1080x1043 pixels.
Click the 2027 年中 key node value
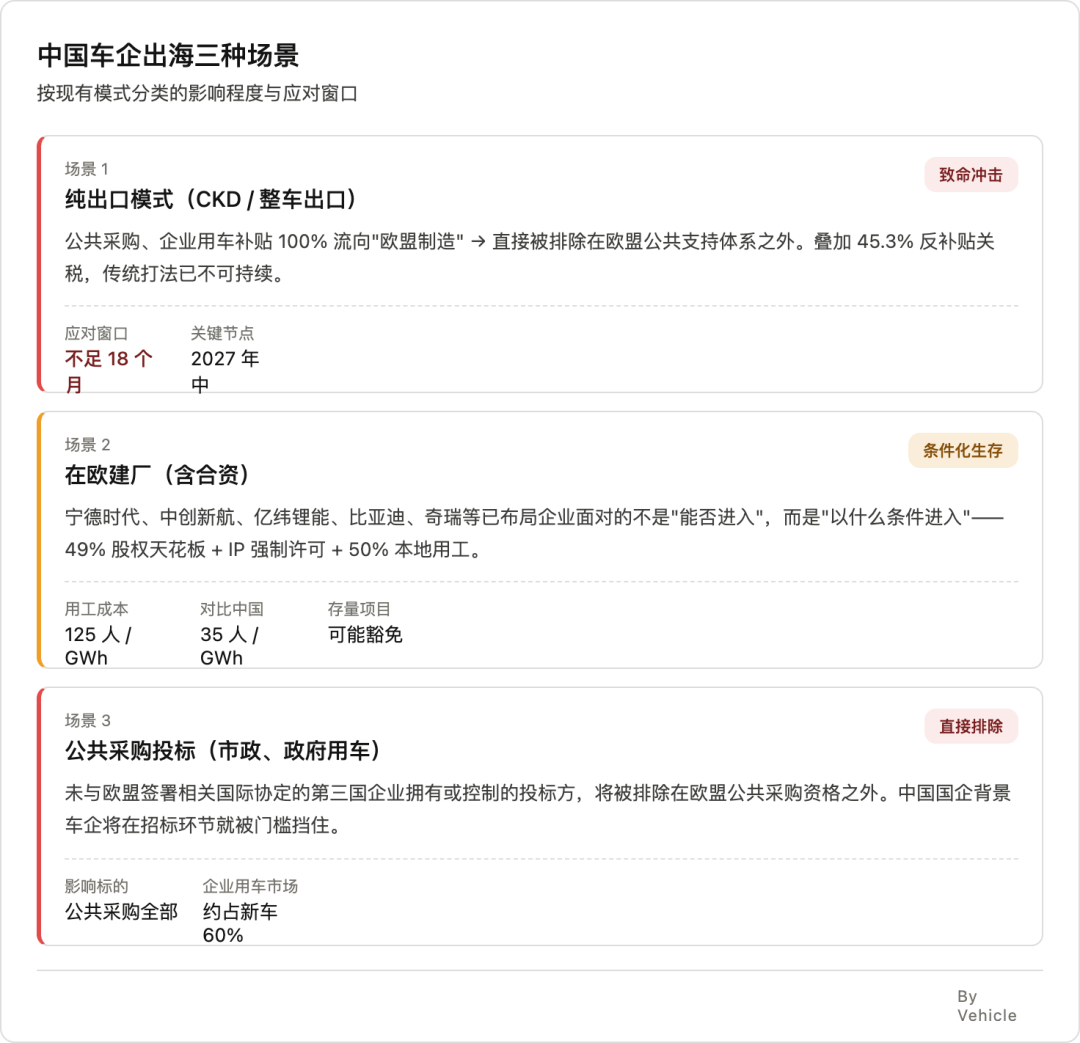coord(225,371)
